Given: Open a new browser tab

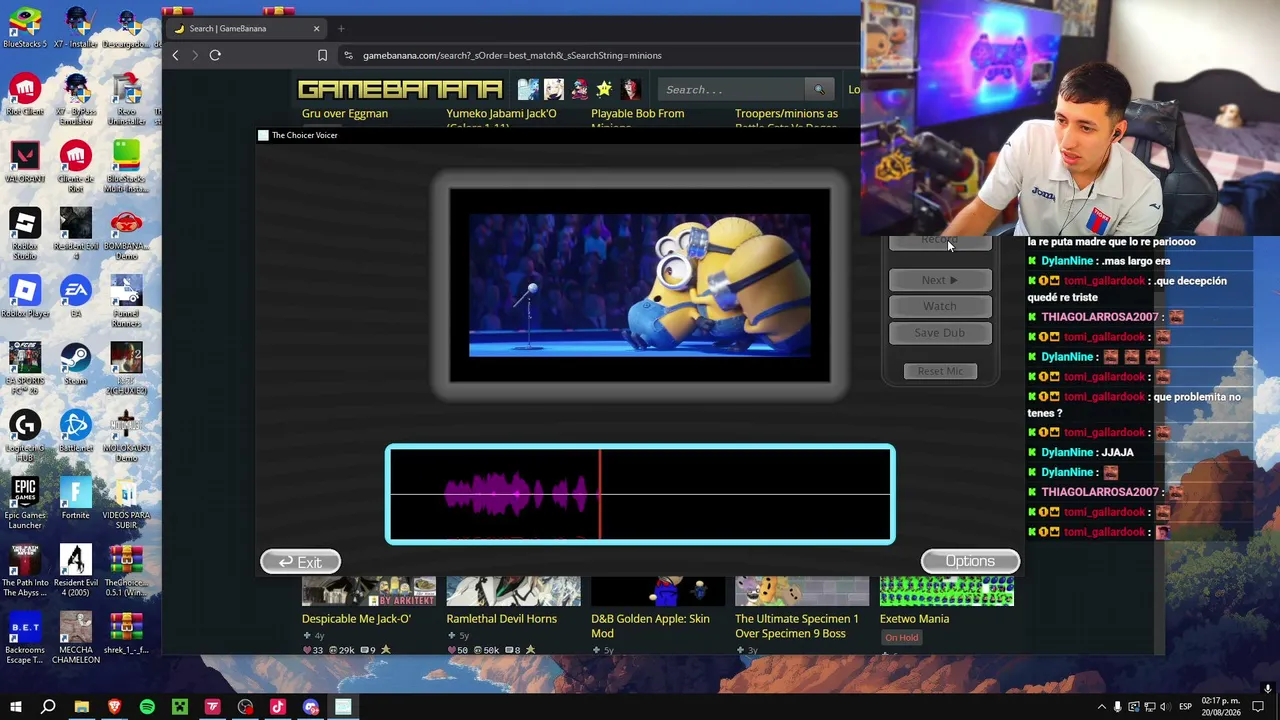Looking at the screenshot, I should (x=341, y=28).
